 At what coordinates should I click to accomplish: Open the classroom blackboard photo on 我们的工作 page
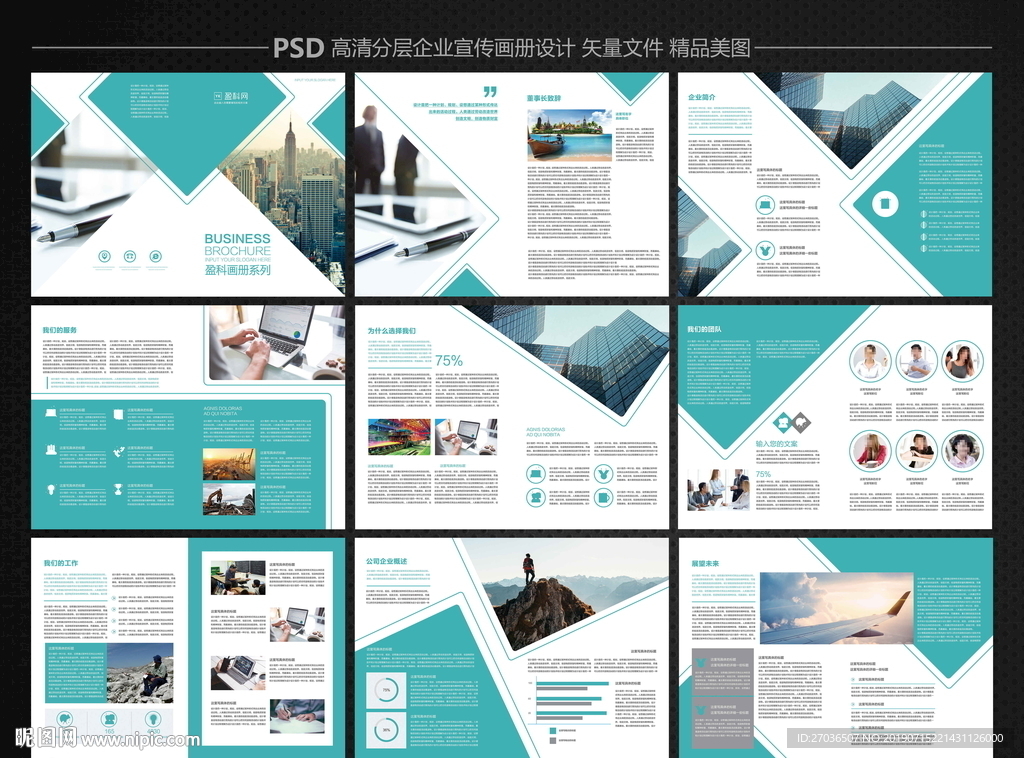click(x=238, y=577)
